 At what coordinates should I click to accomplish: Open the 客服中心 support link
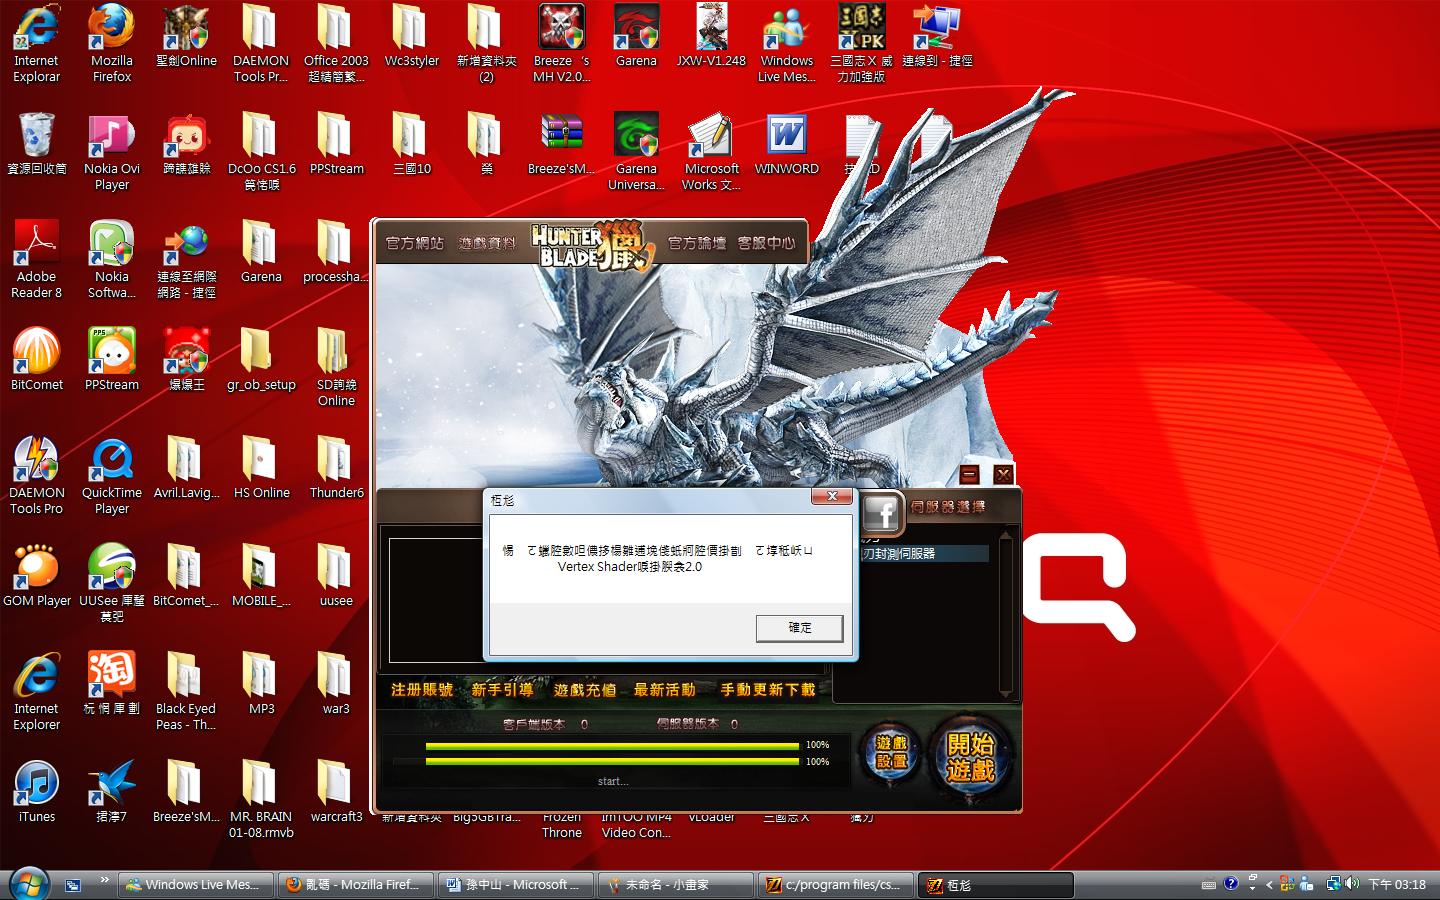coord(766,243)
